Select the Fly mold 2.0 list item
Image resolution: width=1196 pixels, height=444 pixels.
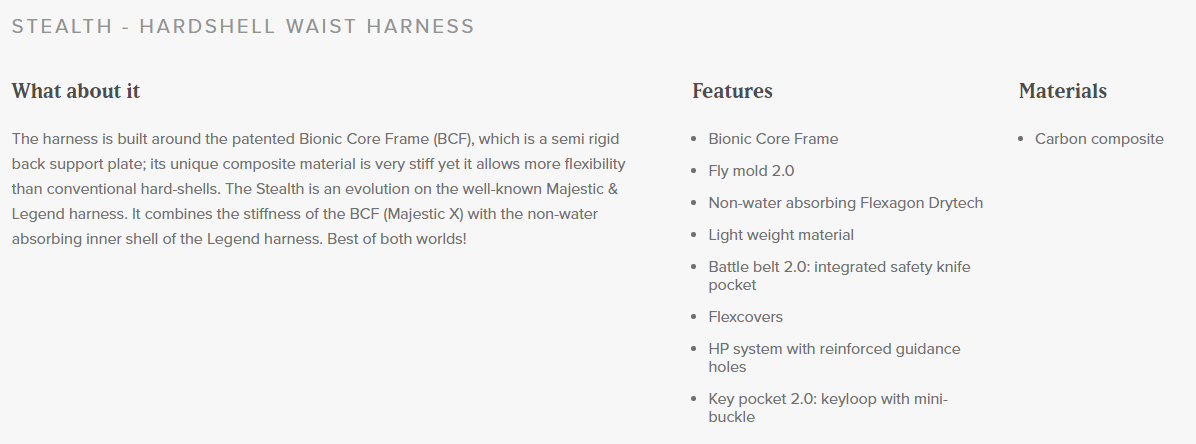point(751,171)
